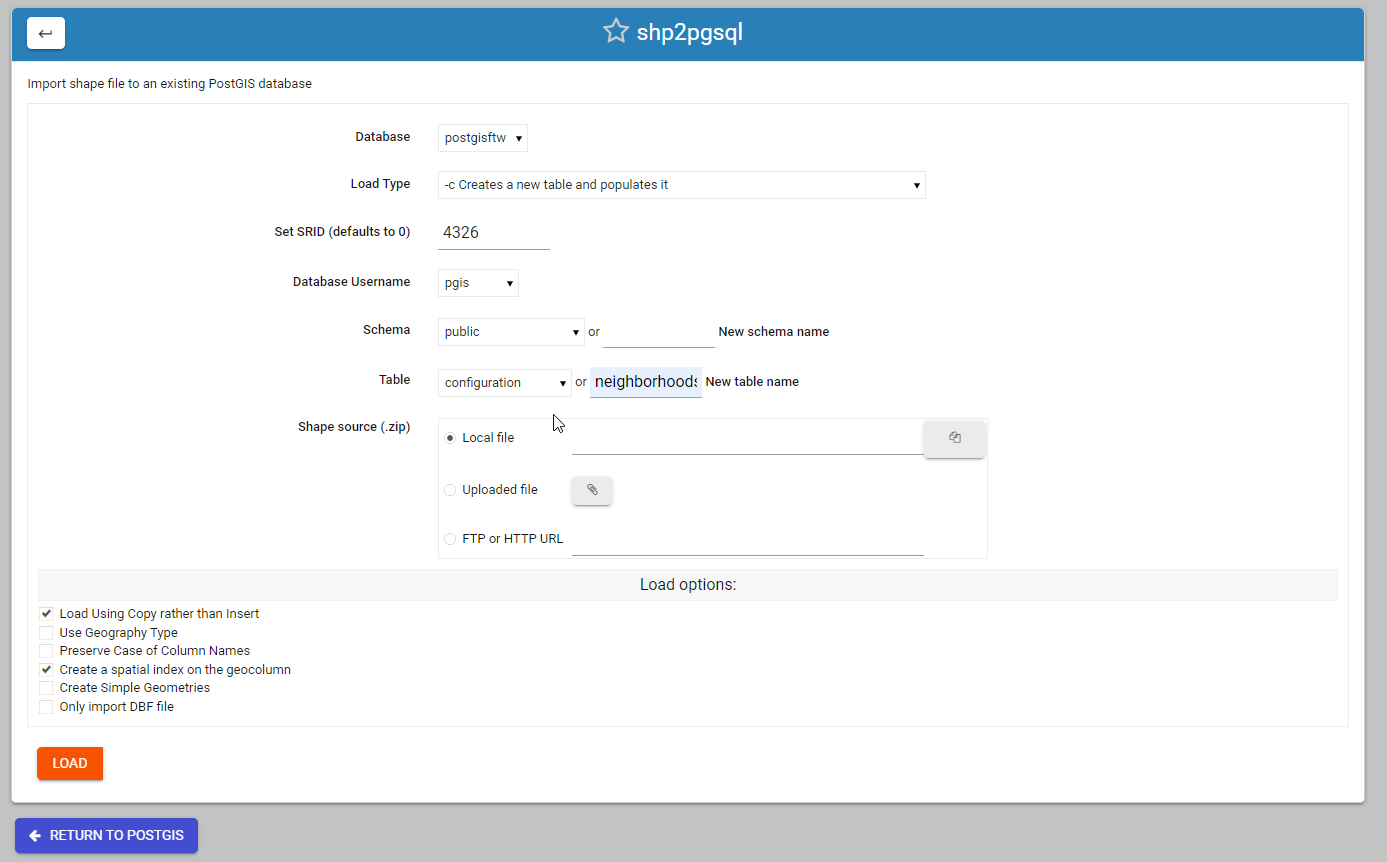This screenshot has height=862, width=1387.
Task: Check Preserve Case of Column Names
Action: point(46,651)
